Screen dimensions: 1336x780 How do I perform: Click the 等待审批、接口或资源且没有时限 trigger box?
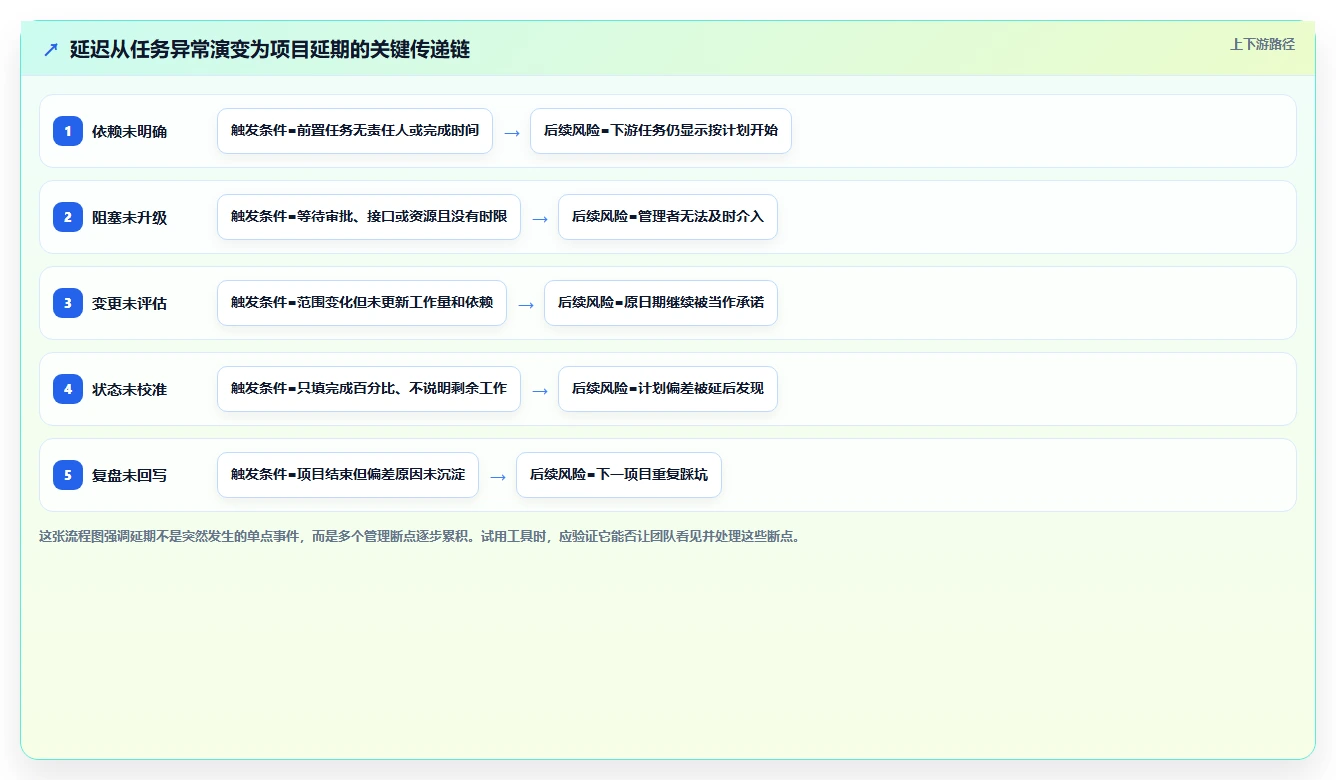[x=369, y=217]
